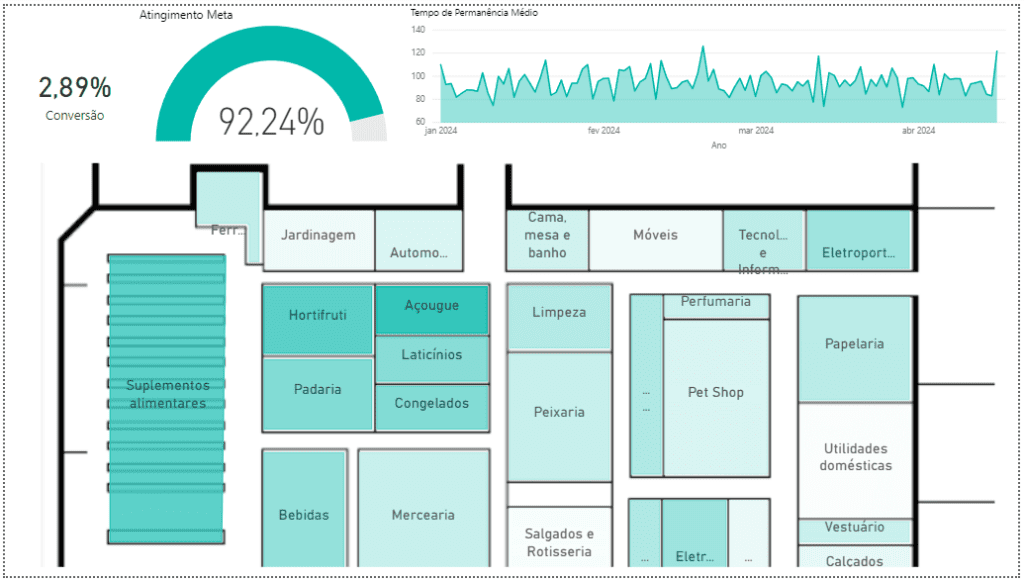Select the Congelados region

tap(432, 408)
